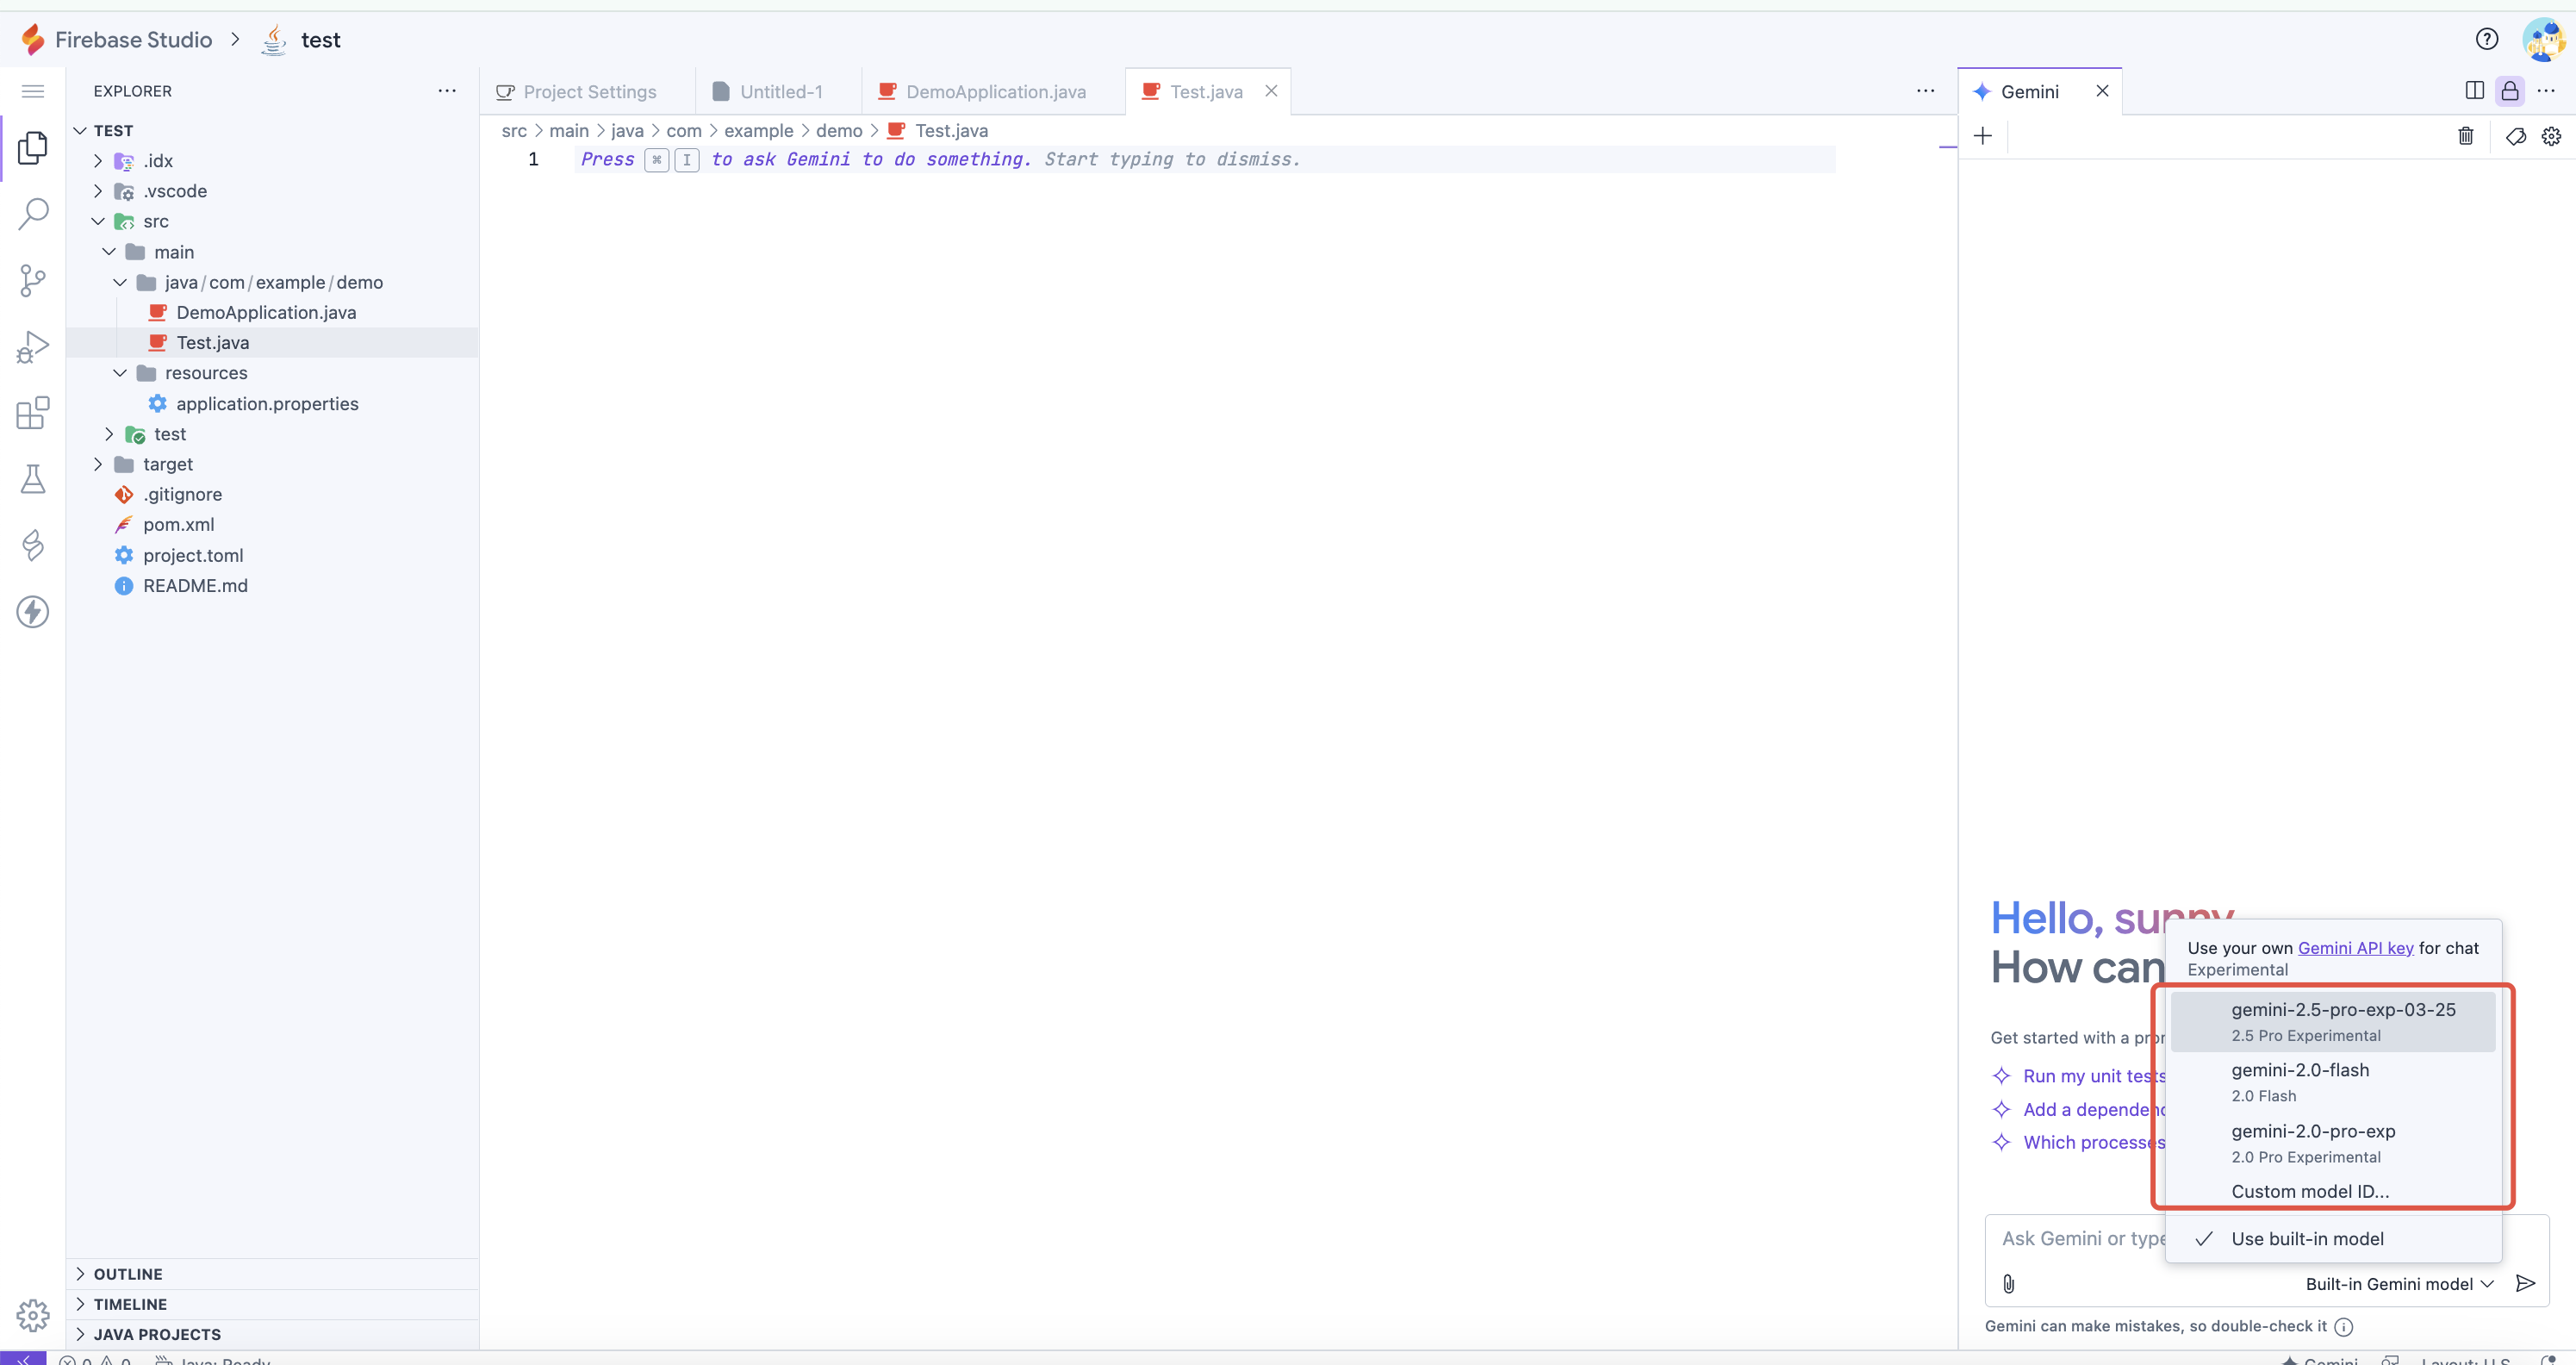
Task: Choose gemini-2.0-flash from the model menu
Action: tap(2300, 1081)
